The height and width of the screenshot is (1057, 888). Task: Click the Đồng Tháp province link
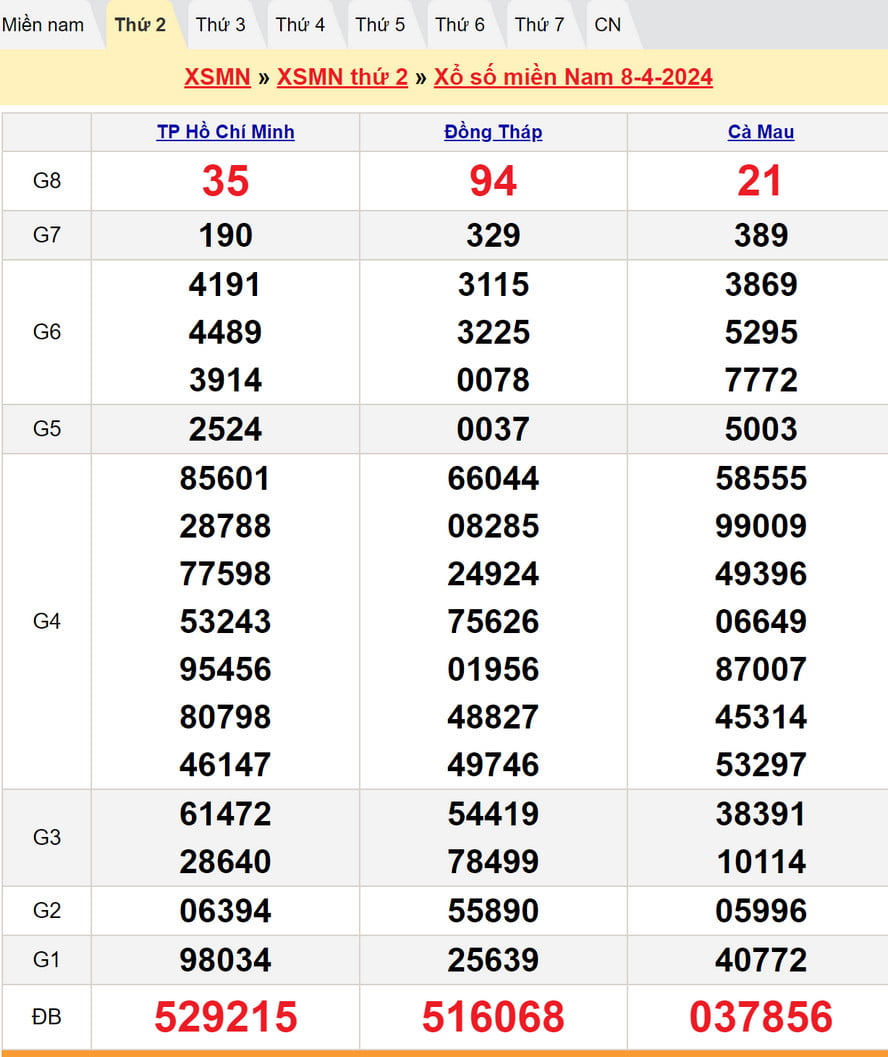pos(493,132)
